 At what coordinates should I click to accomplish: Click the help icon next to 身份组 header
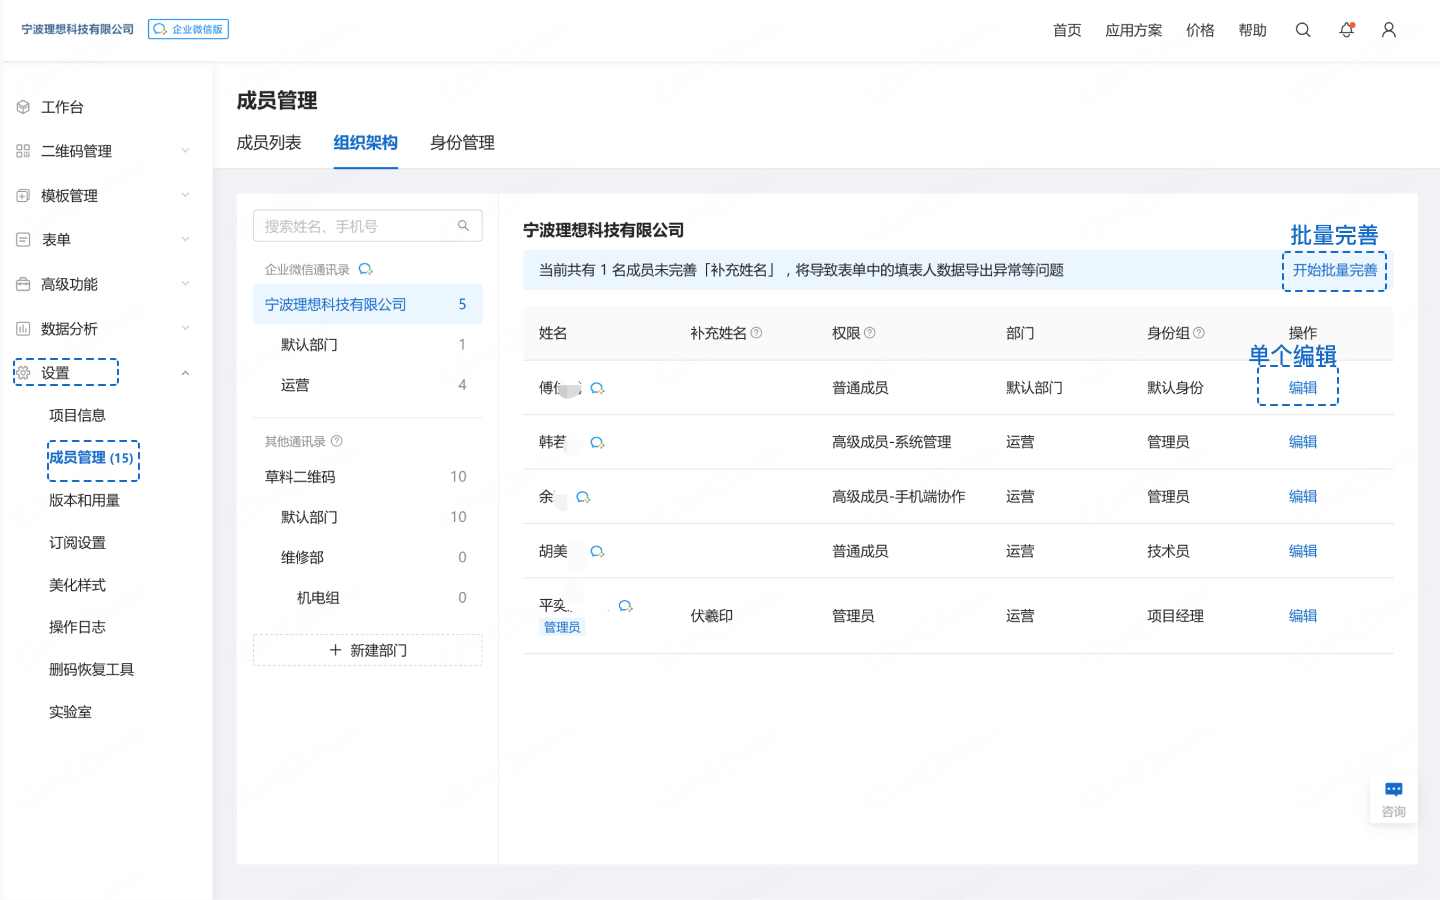(1199, 333)
